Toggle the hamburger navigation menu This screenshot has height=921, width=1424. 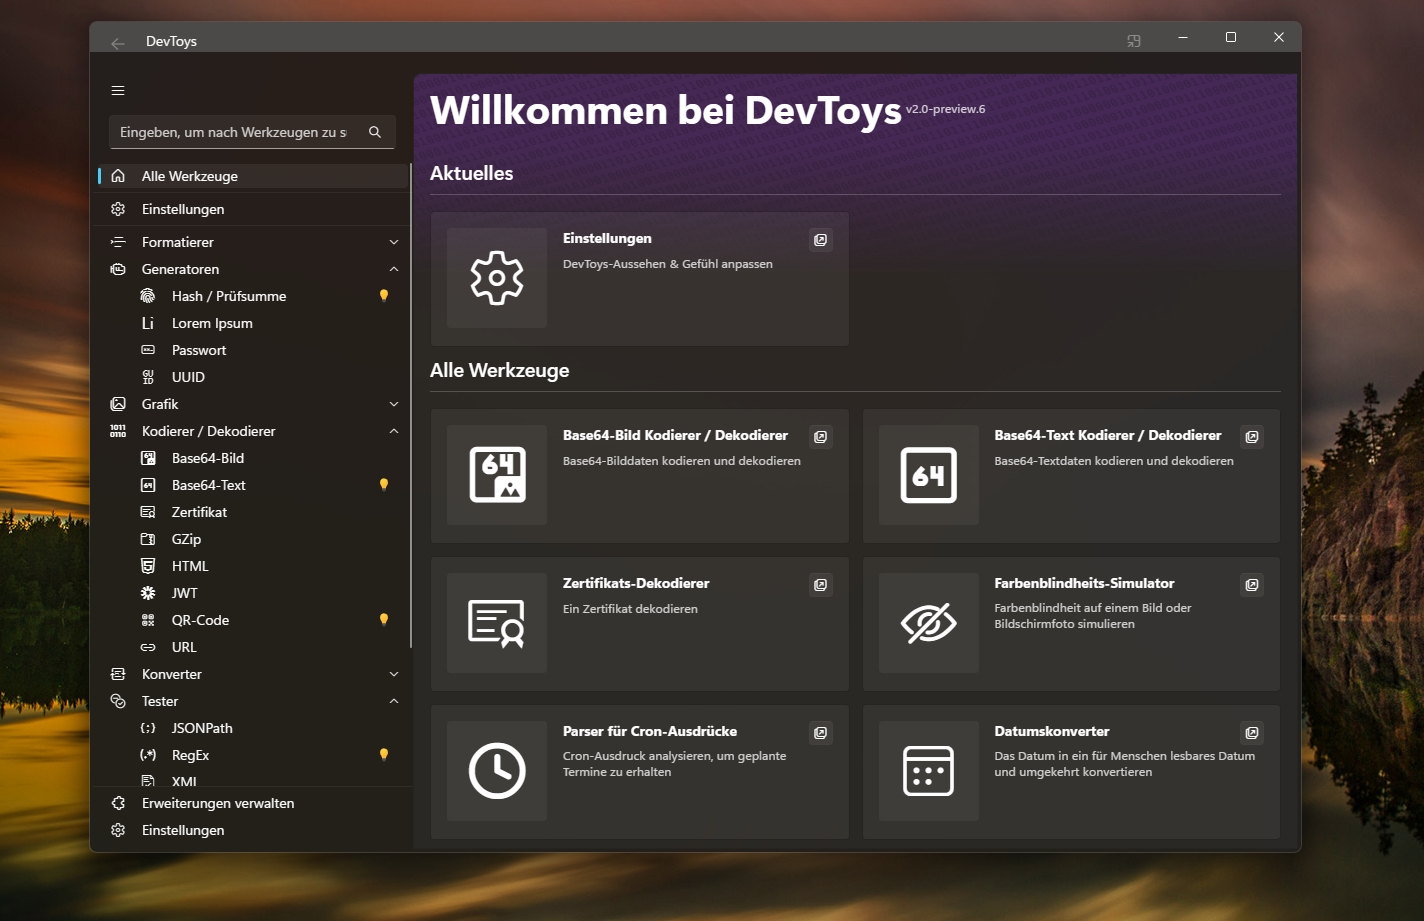118,90
